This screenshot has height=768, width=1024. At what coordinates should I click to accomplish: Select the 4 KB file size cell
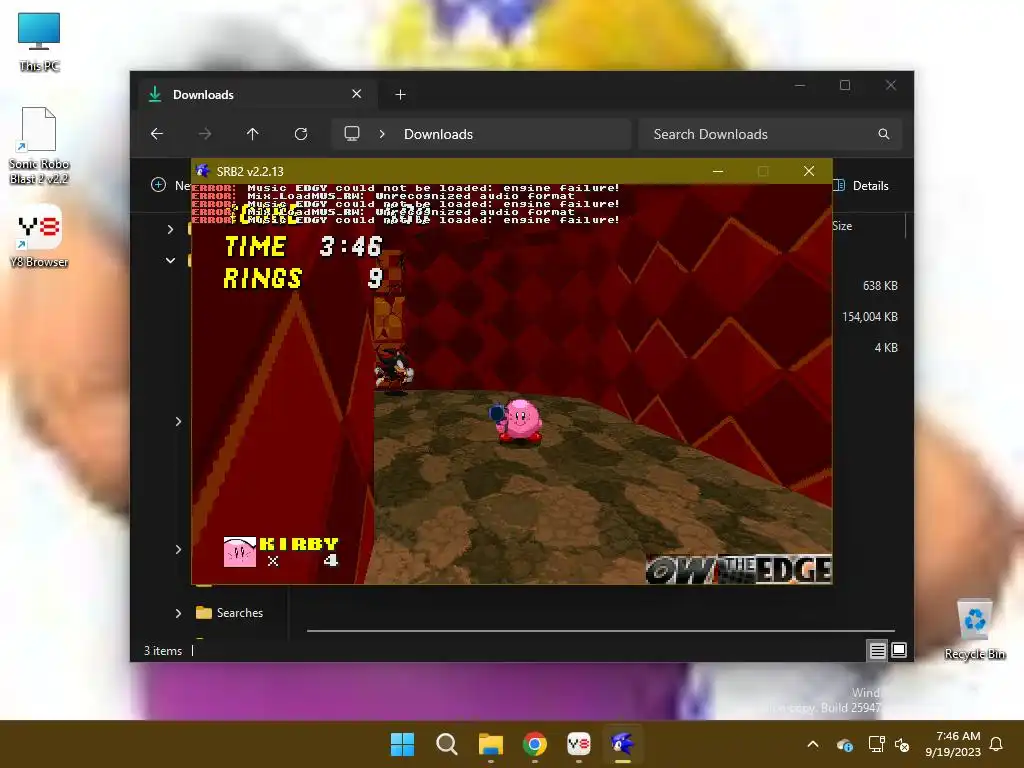tap(886, 347)
